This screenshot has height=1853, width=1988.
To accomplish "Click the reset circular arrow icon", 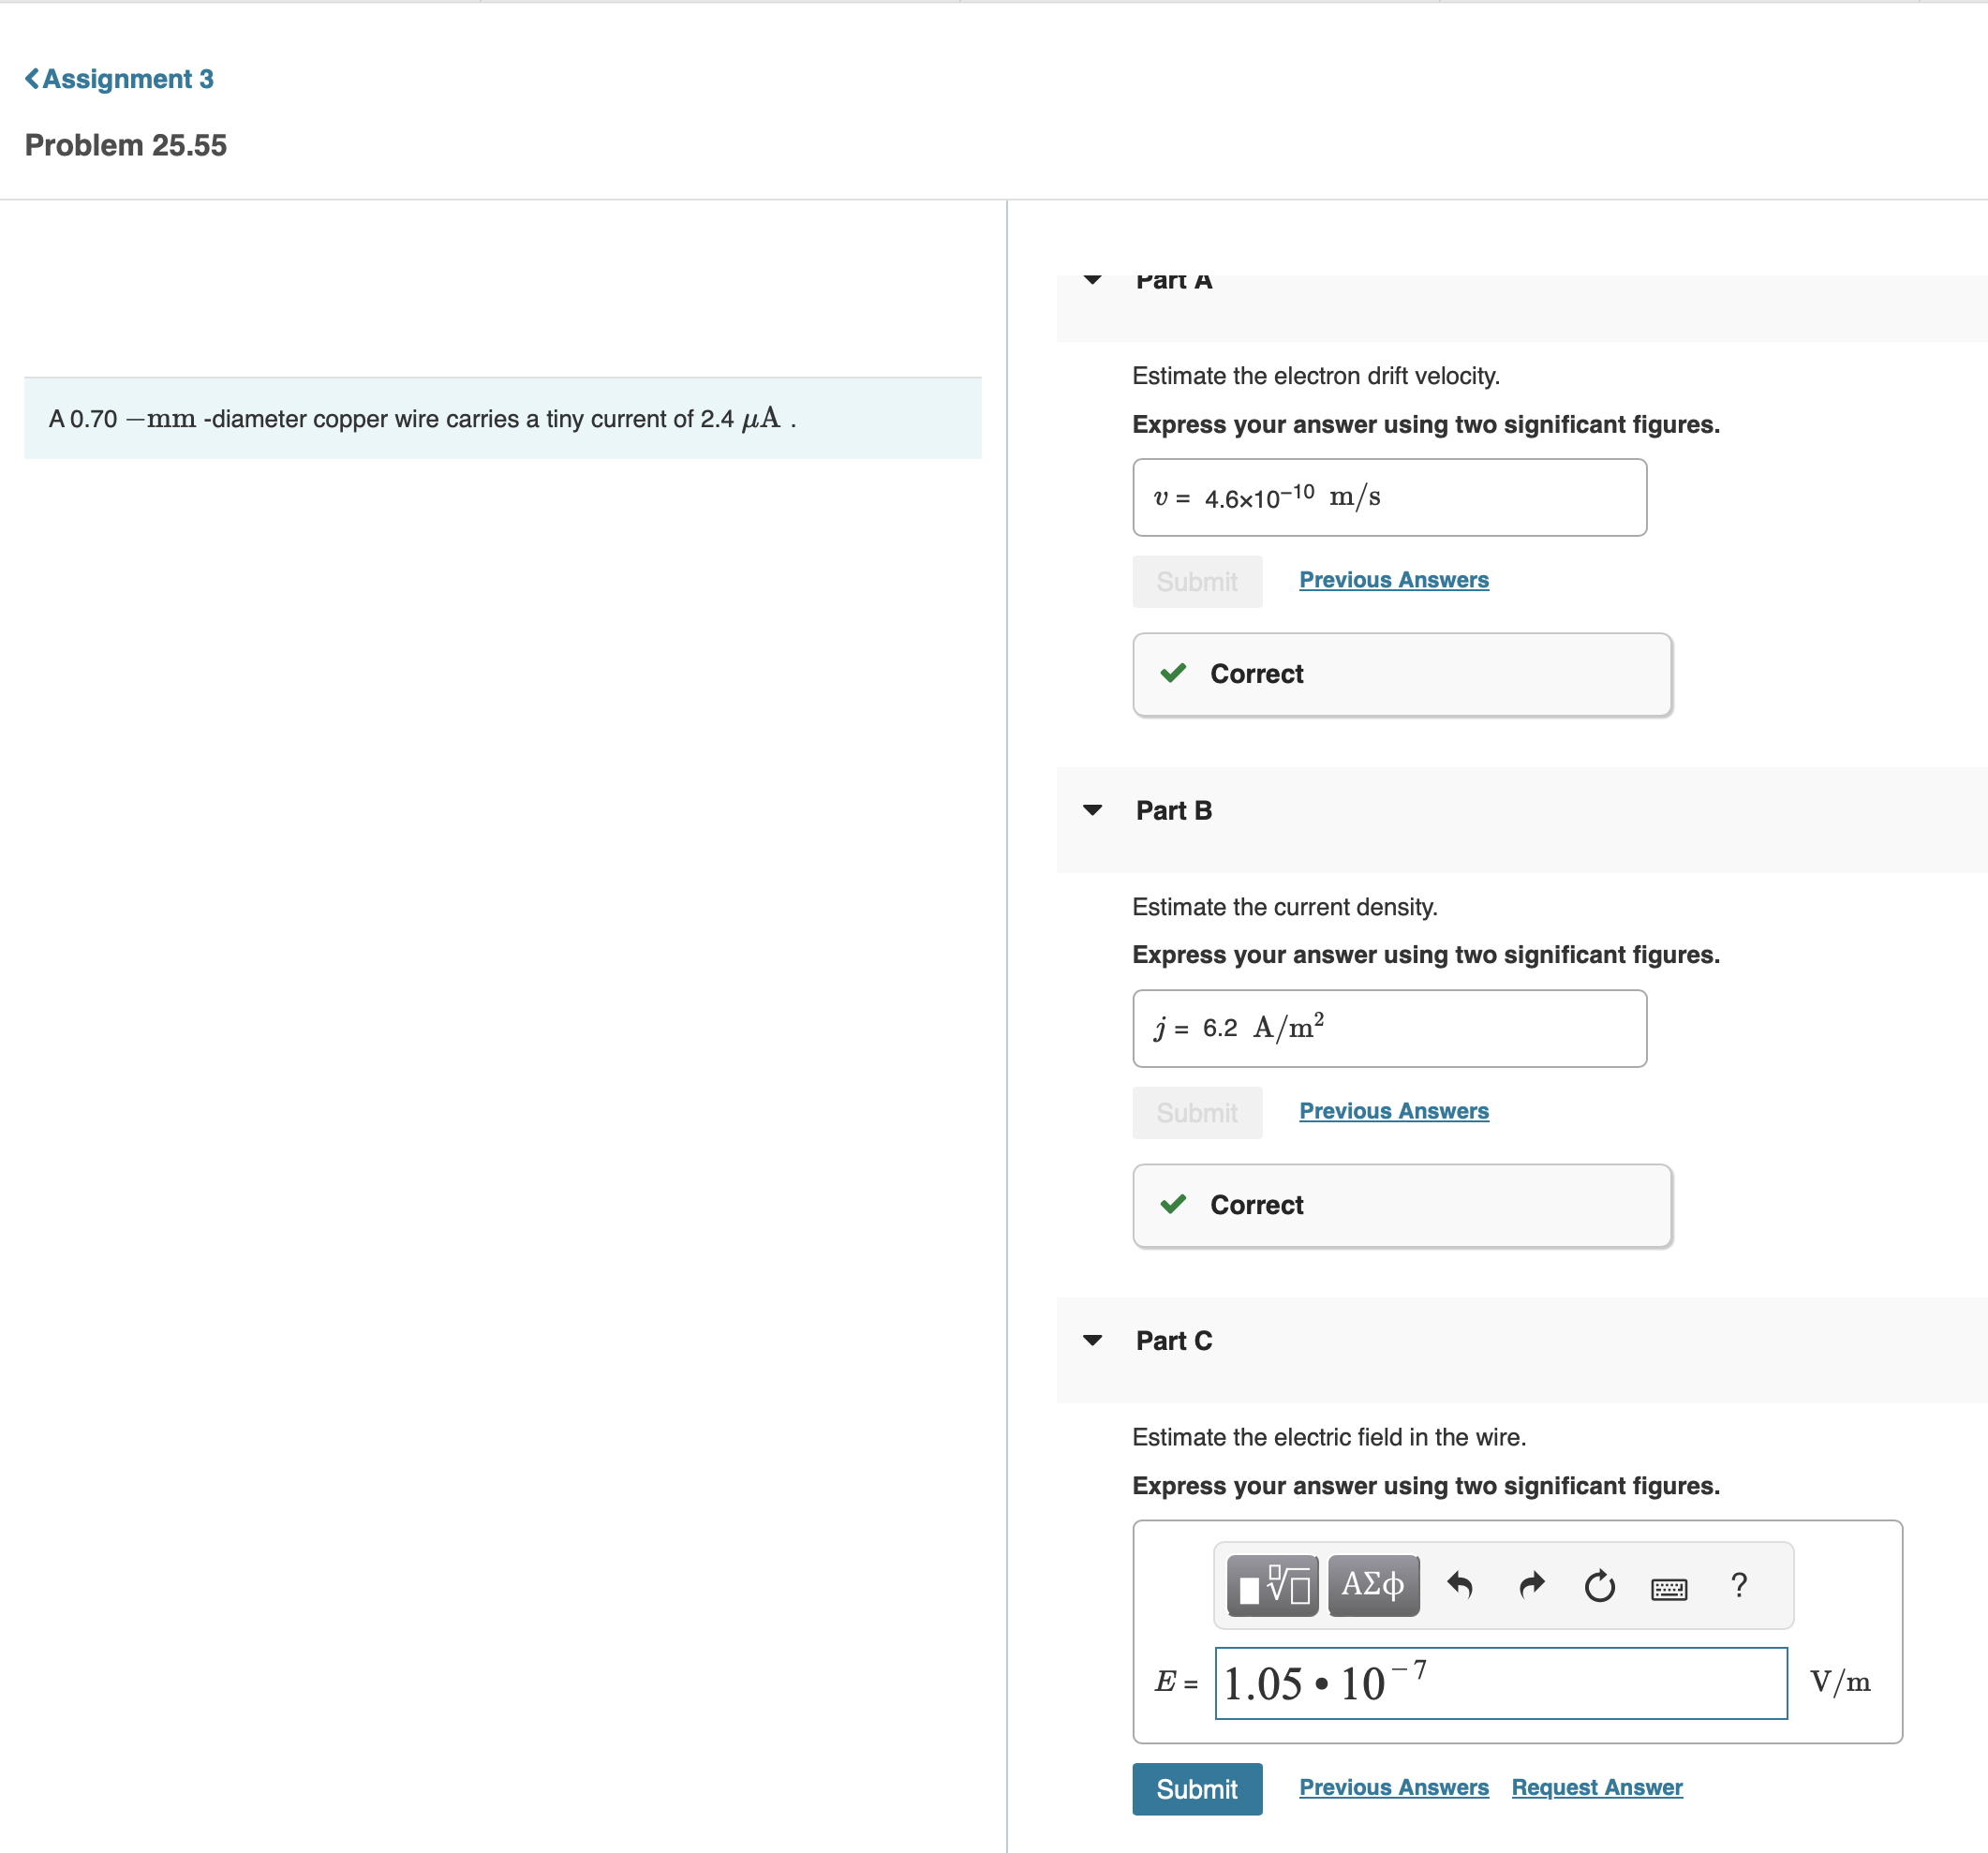I will point(1599,1585).
